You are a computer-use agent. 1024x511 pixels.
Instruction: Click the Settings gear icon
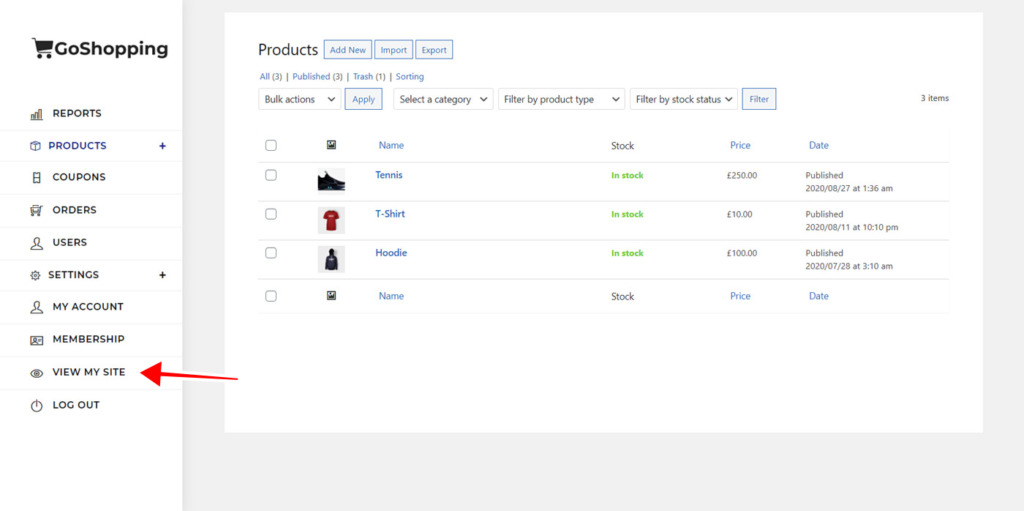pyautogui.click(x=36, y=275)
